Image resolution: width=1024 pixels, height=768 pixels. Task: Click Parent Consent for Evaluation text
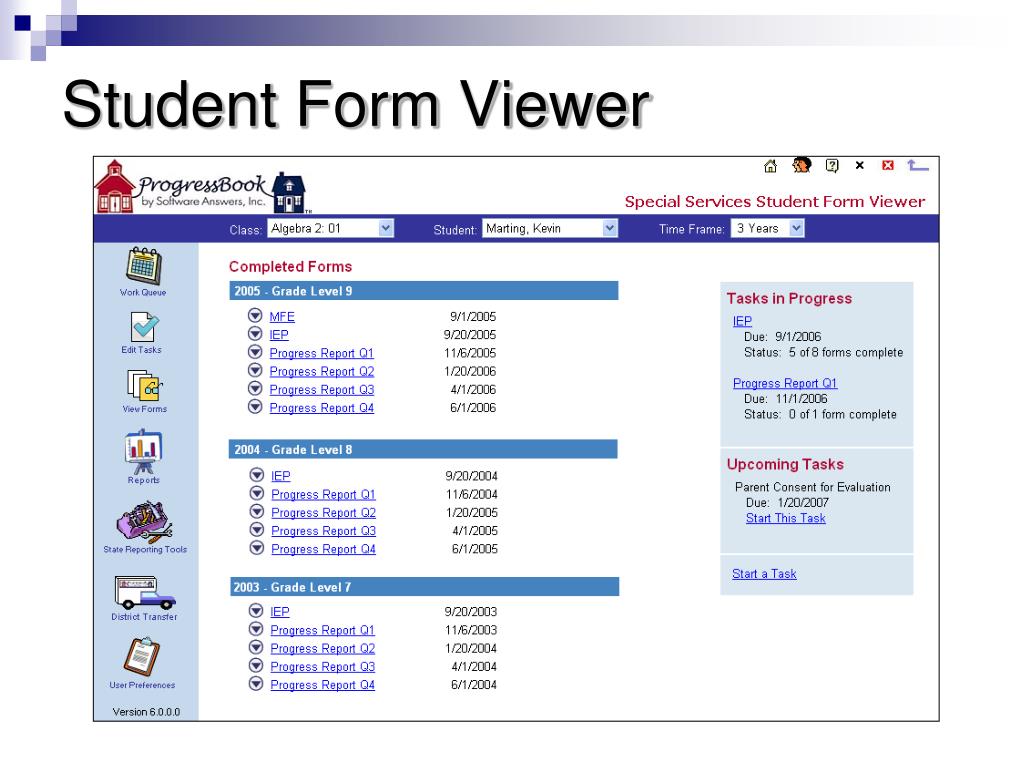click(x=812, y=487)
